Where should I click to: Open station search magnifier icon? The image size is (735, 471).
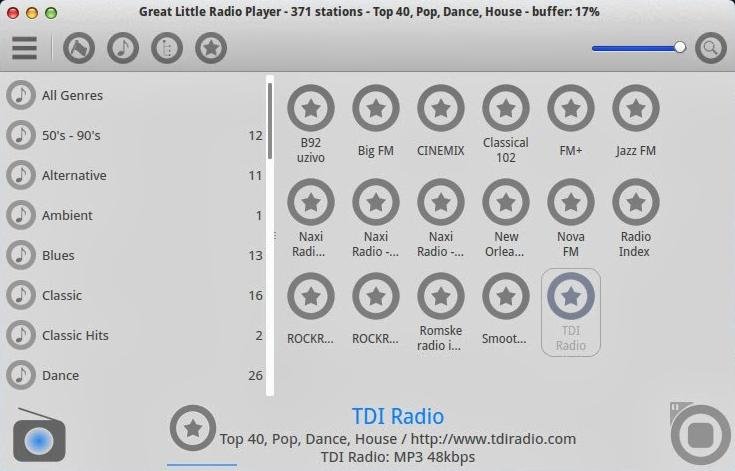coord(711,48)
